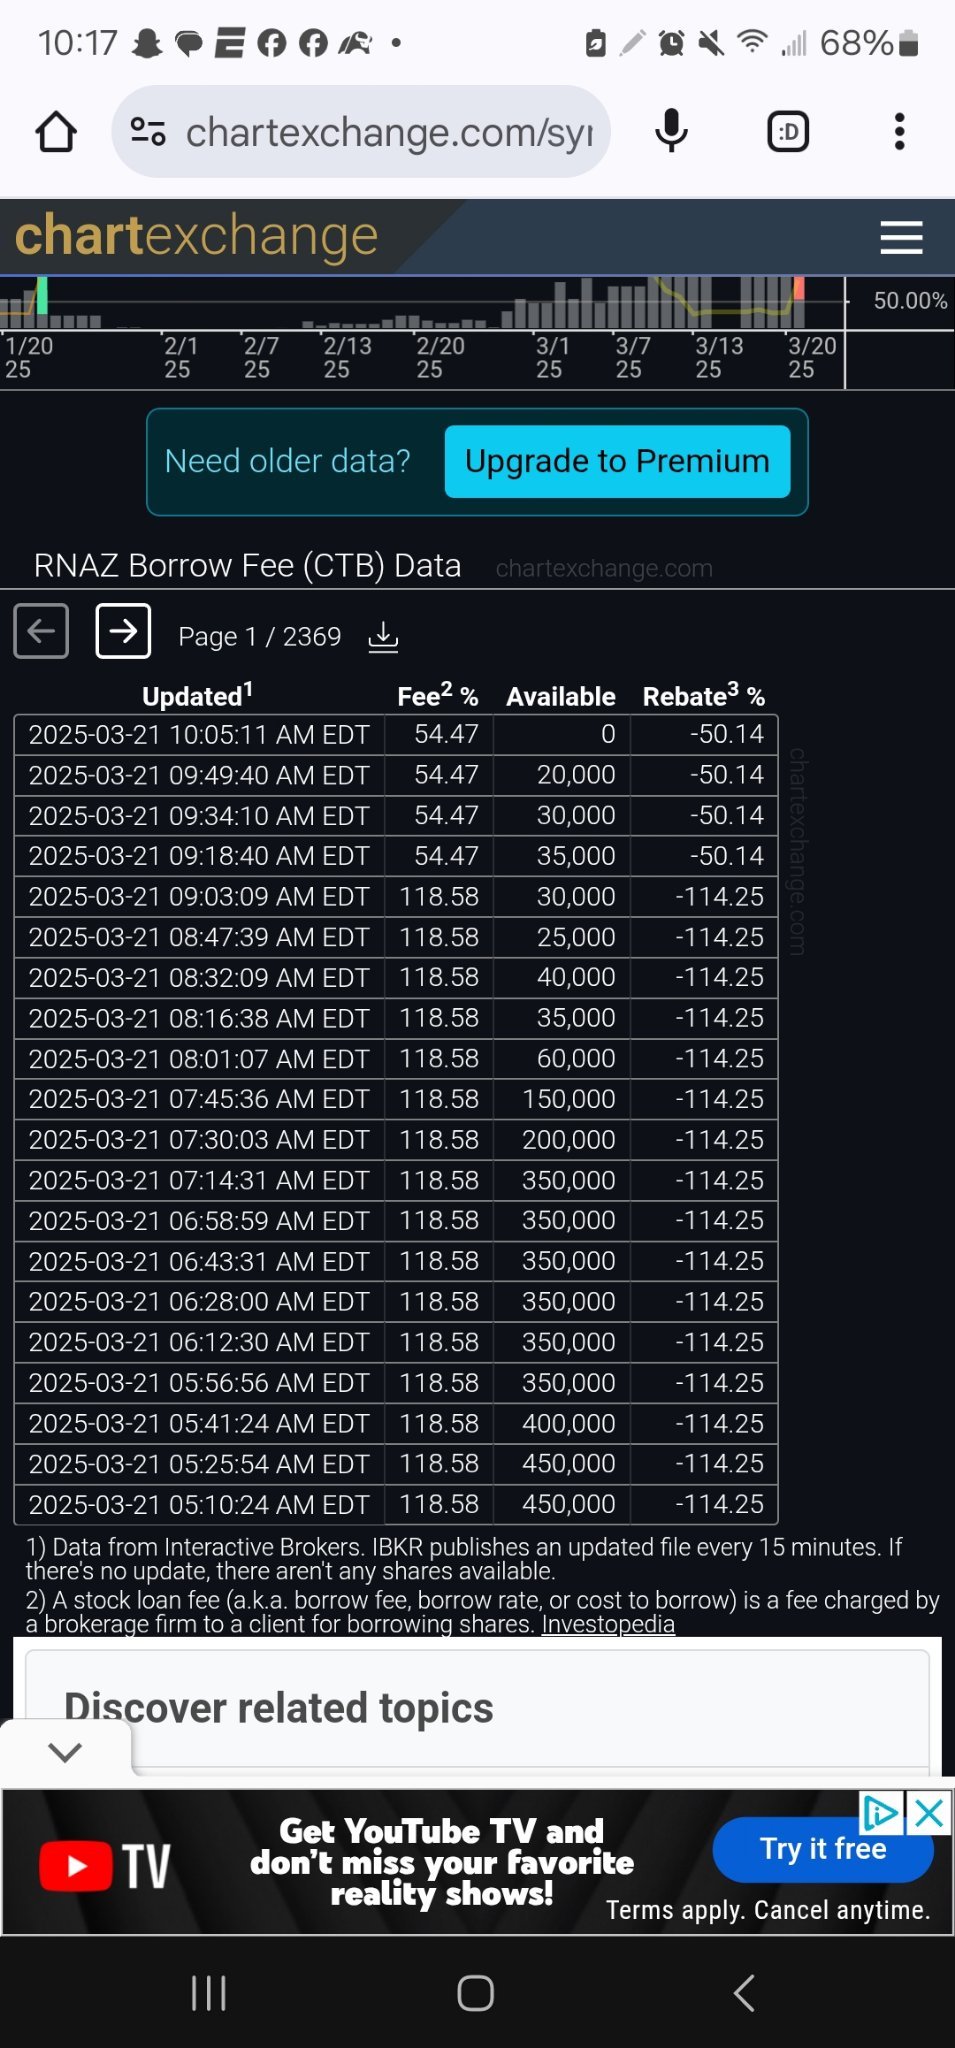Select the 09:03:09 AM EDT timestamp
955x2048 pixels.
click(x=199, y=897)
